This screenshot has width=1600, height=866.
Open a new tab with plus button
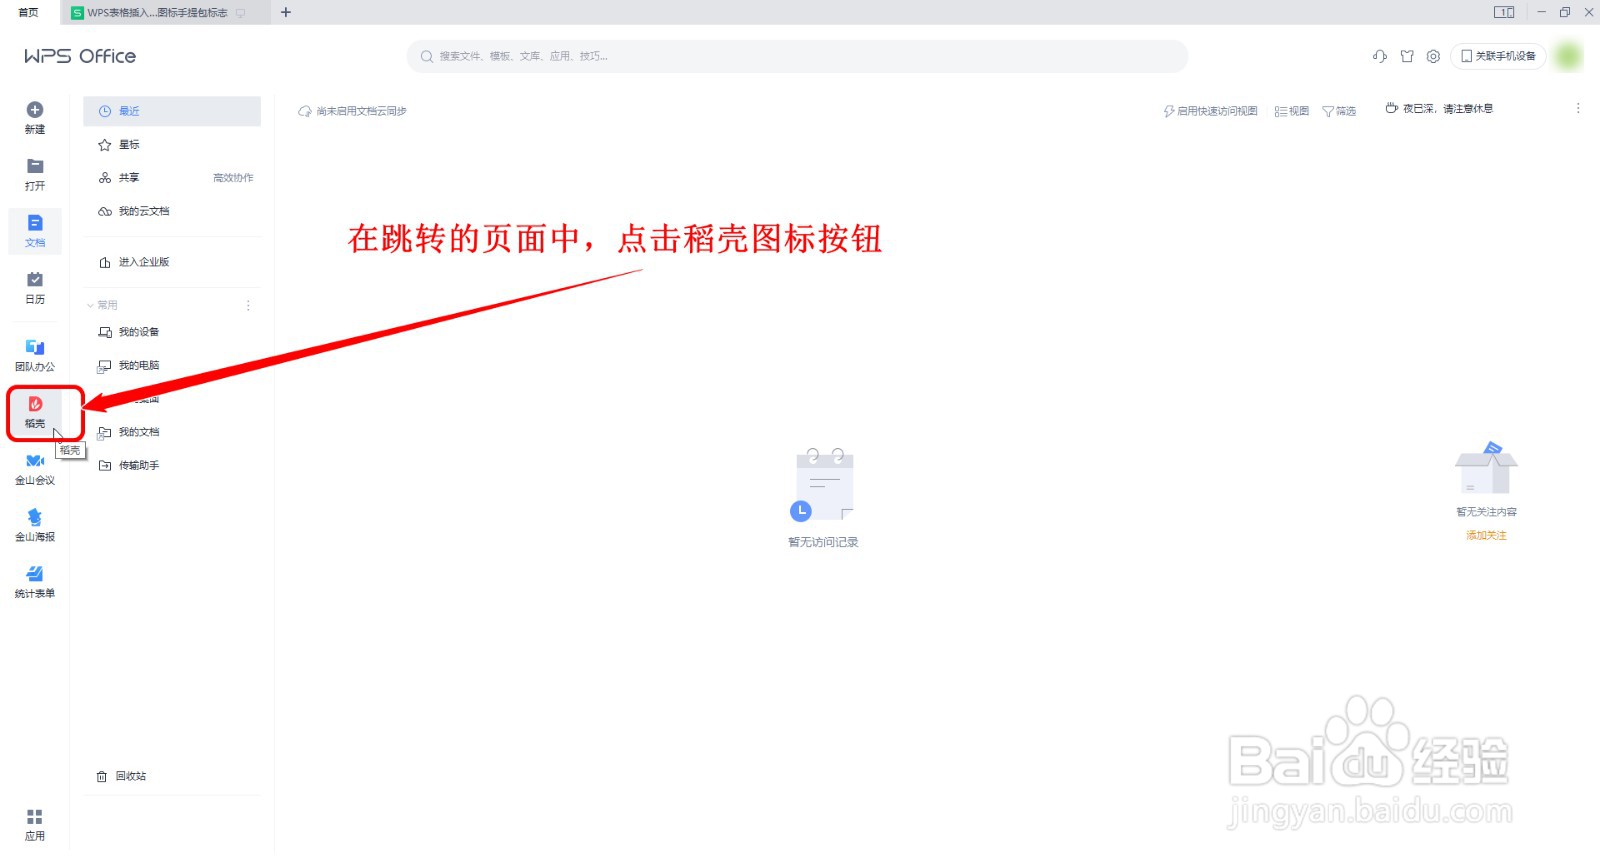[286, 12]
